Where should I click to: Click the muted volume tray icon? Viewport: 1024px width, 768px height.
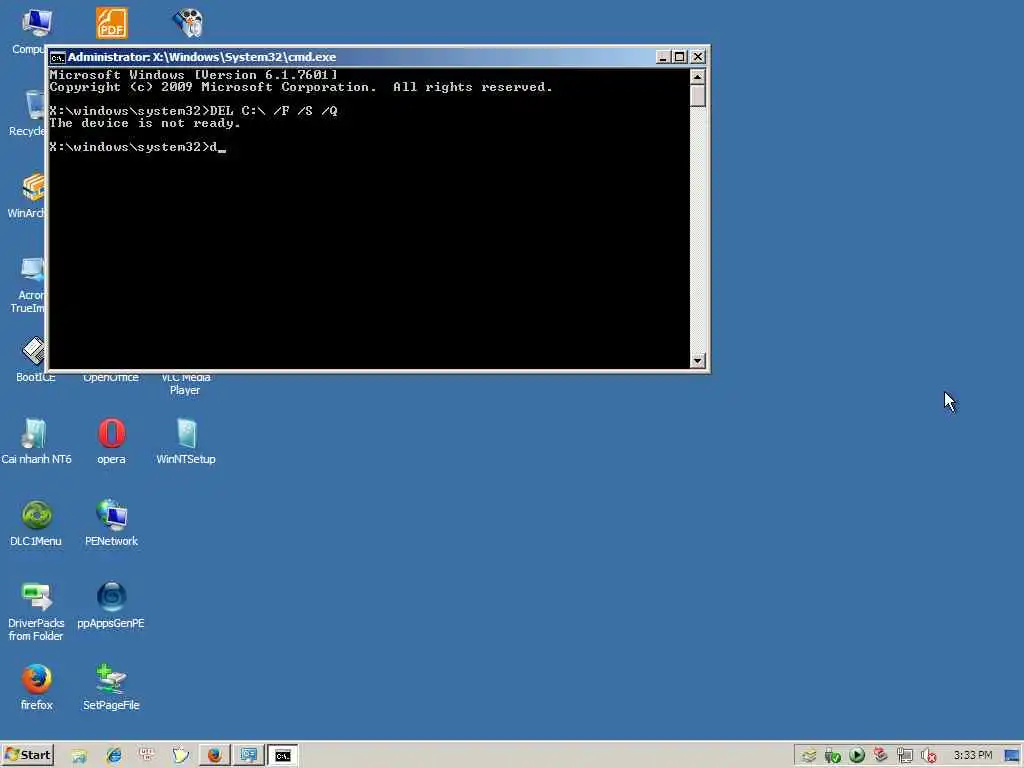(x=928, y=756)
